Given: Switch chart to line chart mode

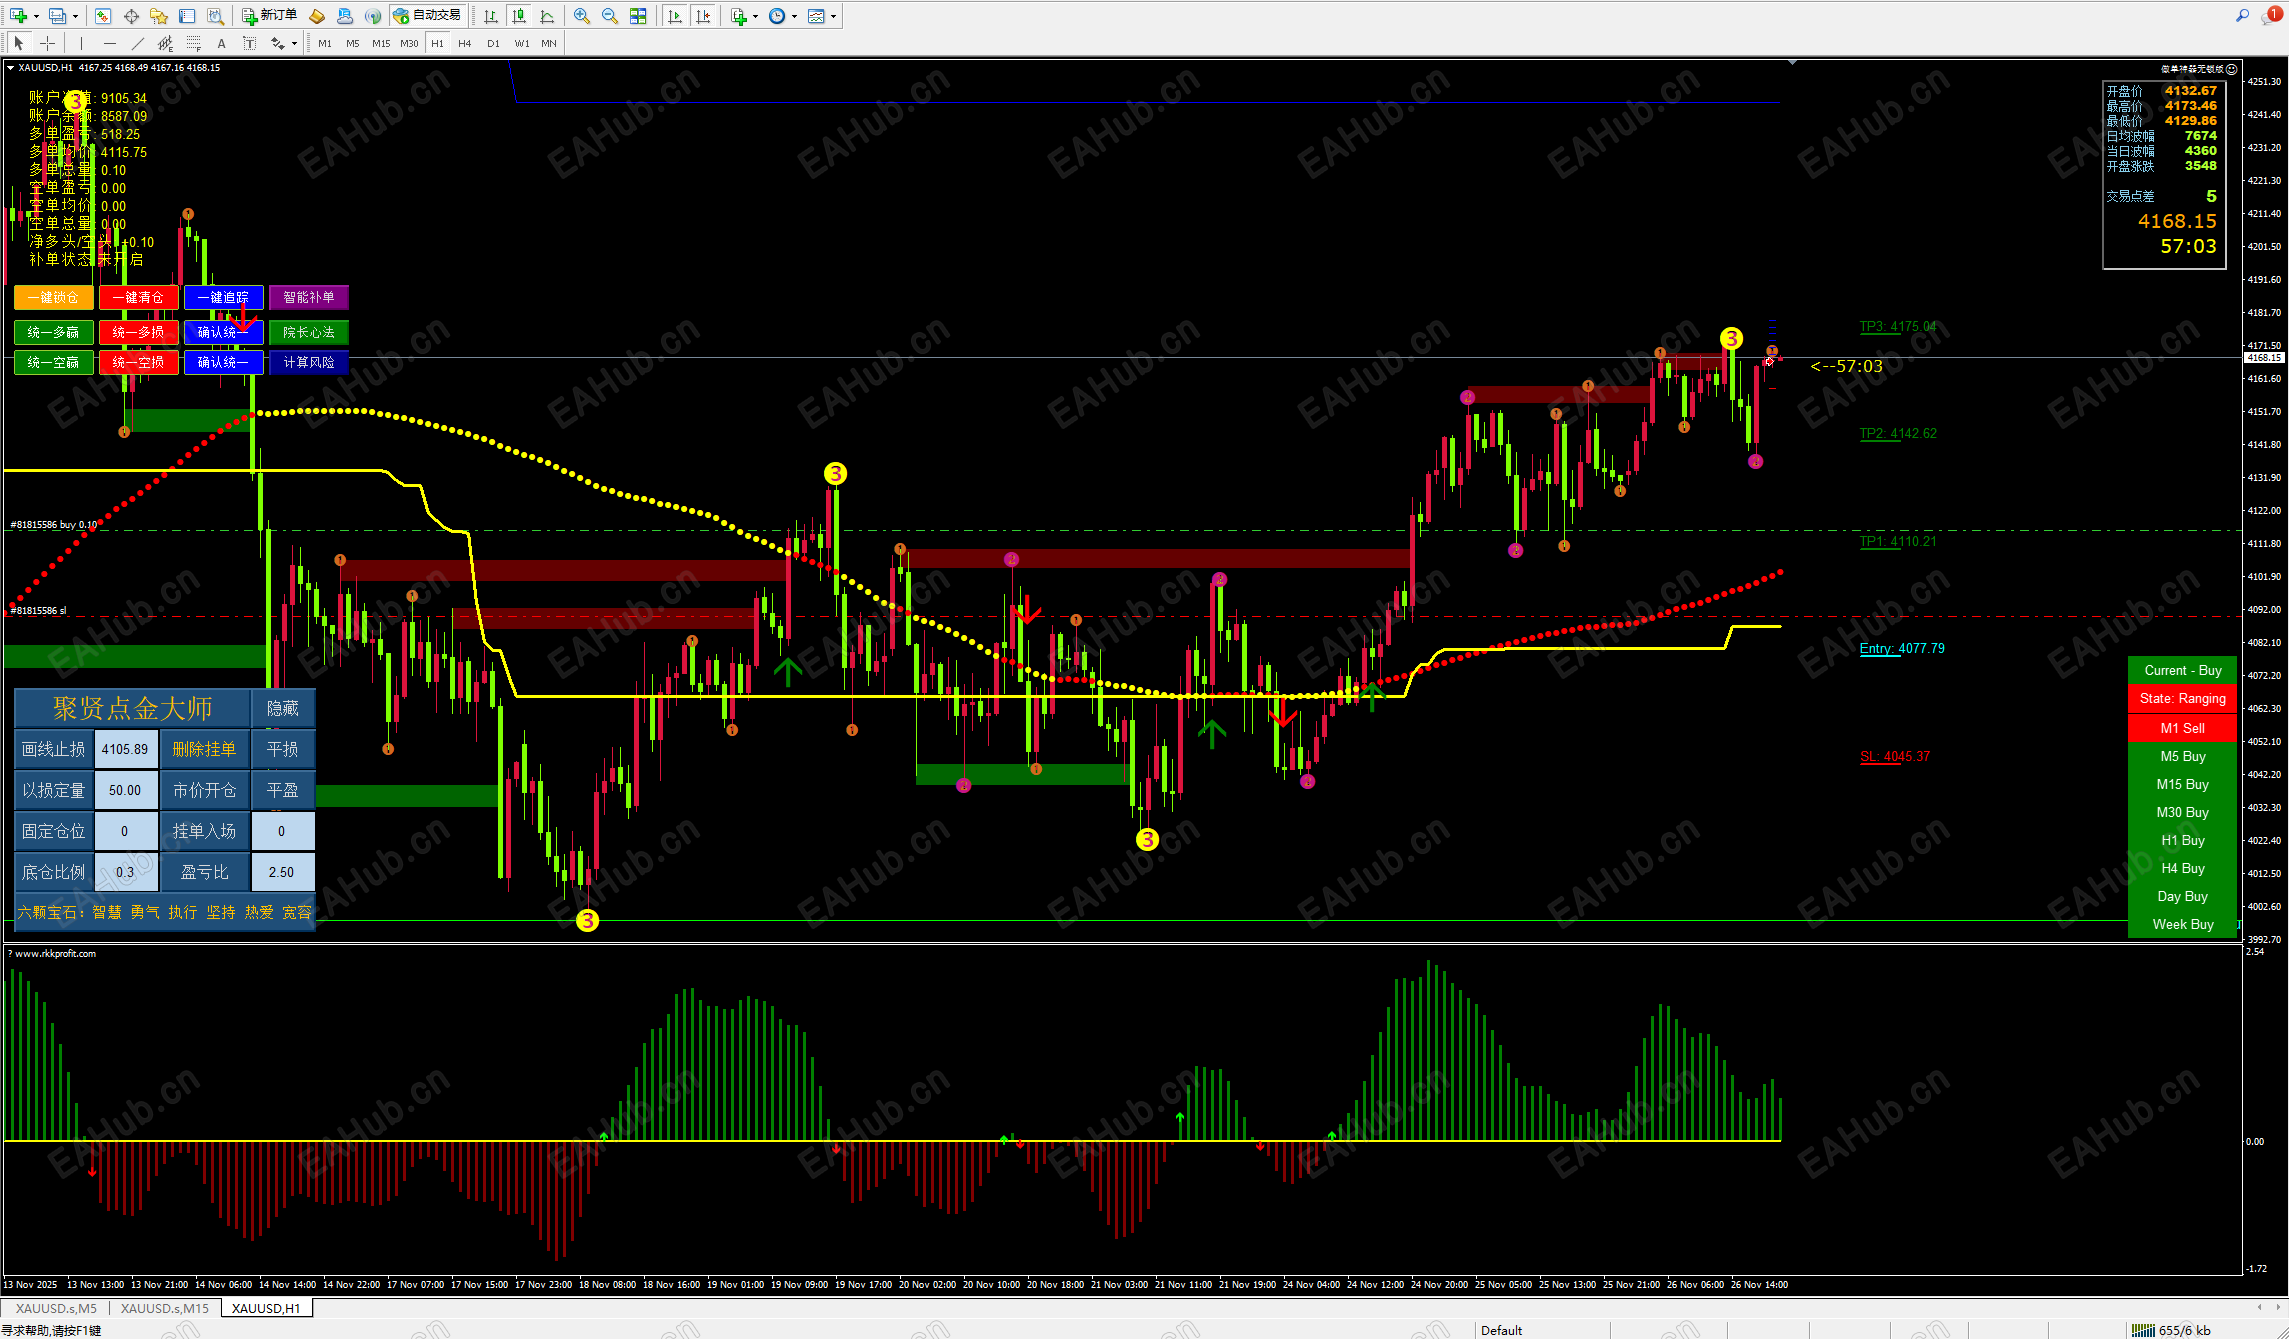Looking at the screenshot, I should 547,16.
